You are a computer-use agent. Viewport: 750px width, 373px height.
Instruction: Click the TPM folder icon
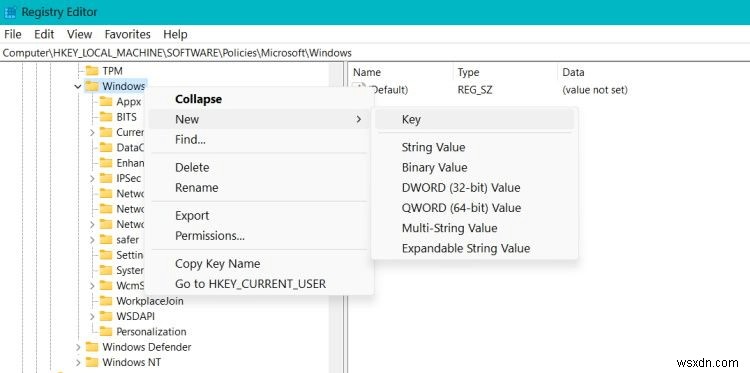coord(92,71)
